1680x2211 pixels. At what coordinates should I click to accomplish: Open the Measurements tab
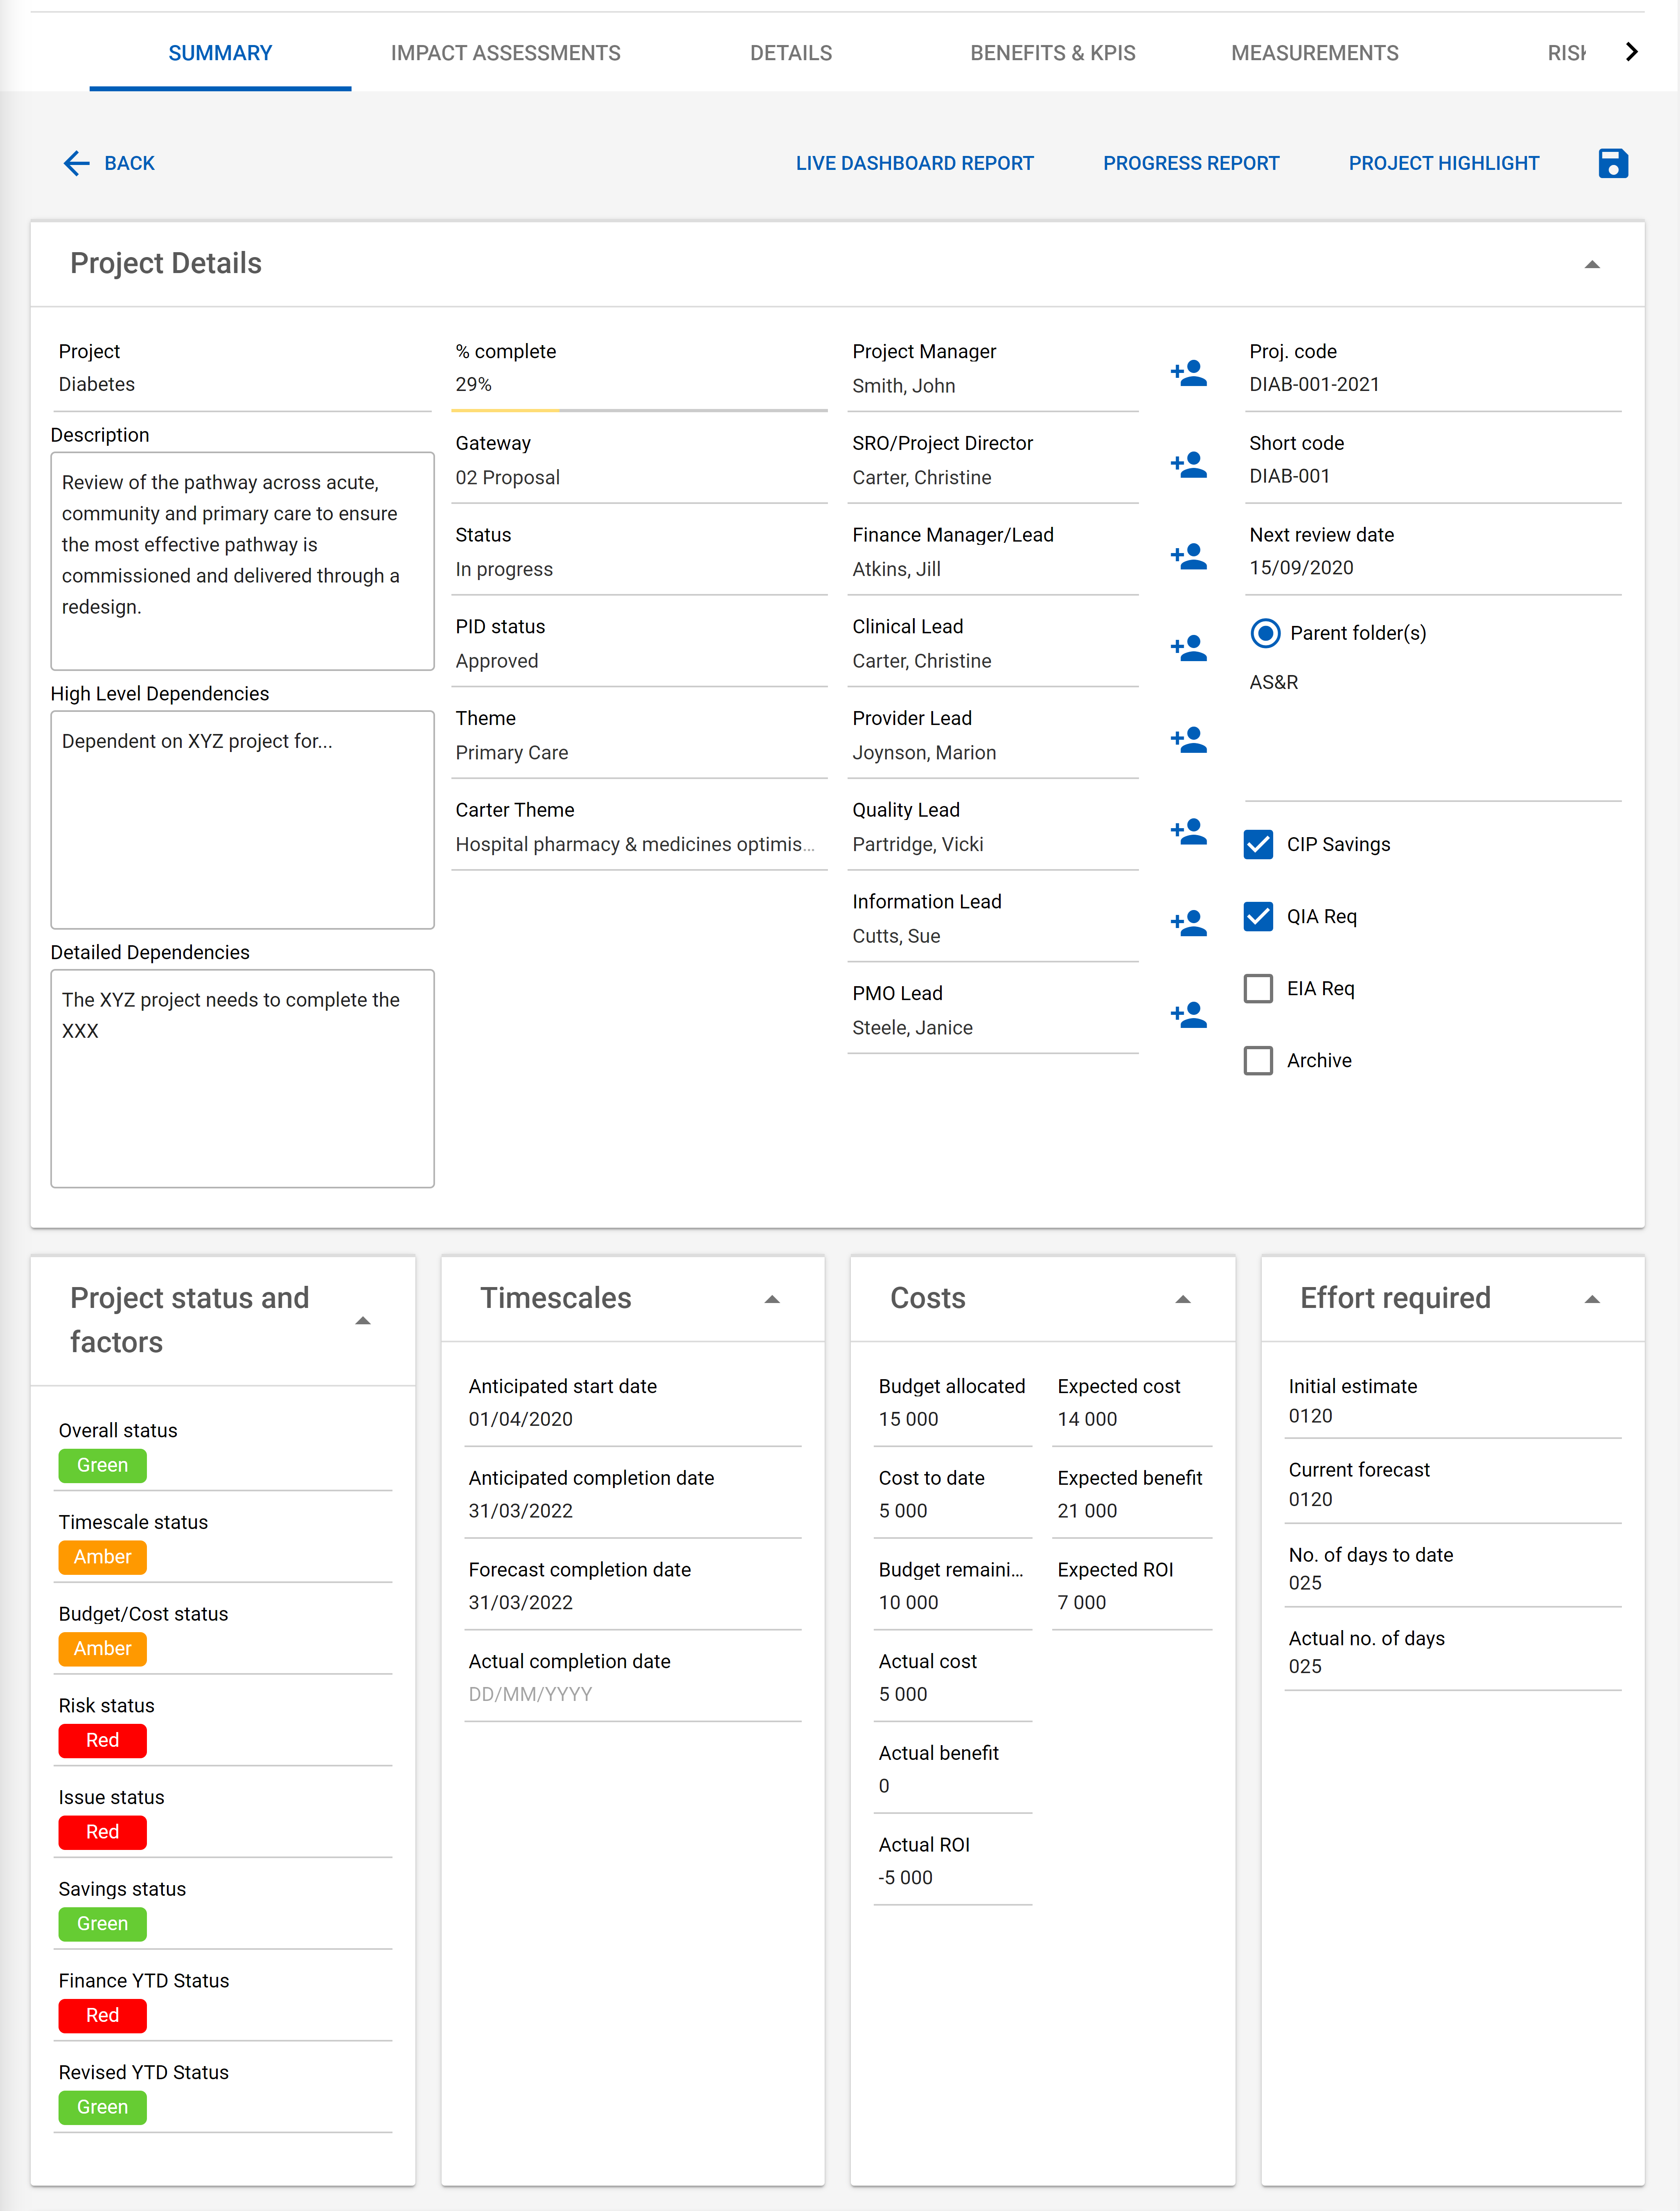click(x=1314, y=53)
